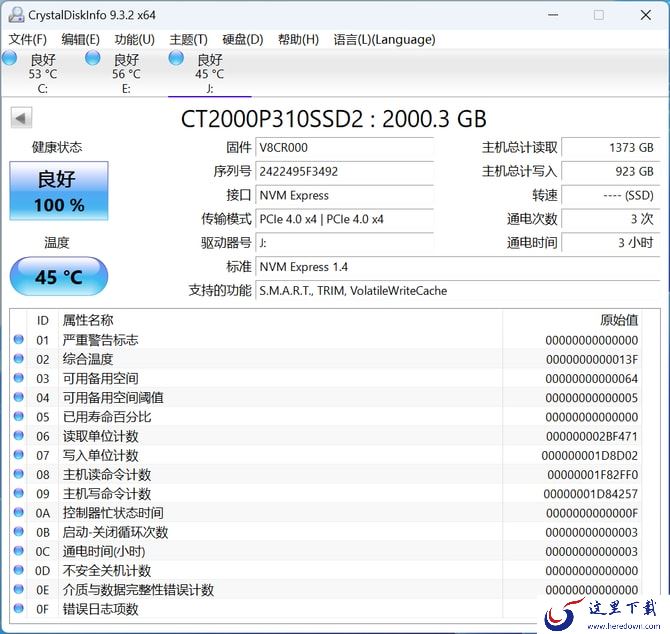Select raw value 00000001D84257
This screenshot has width=670, height=634.
(x=591, y=494)
